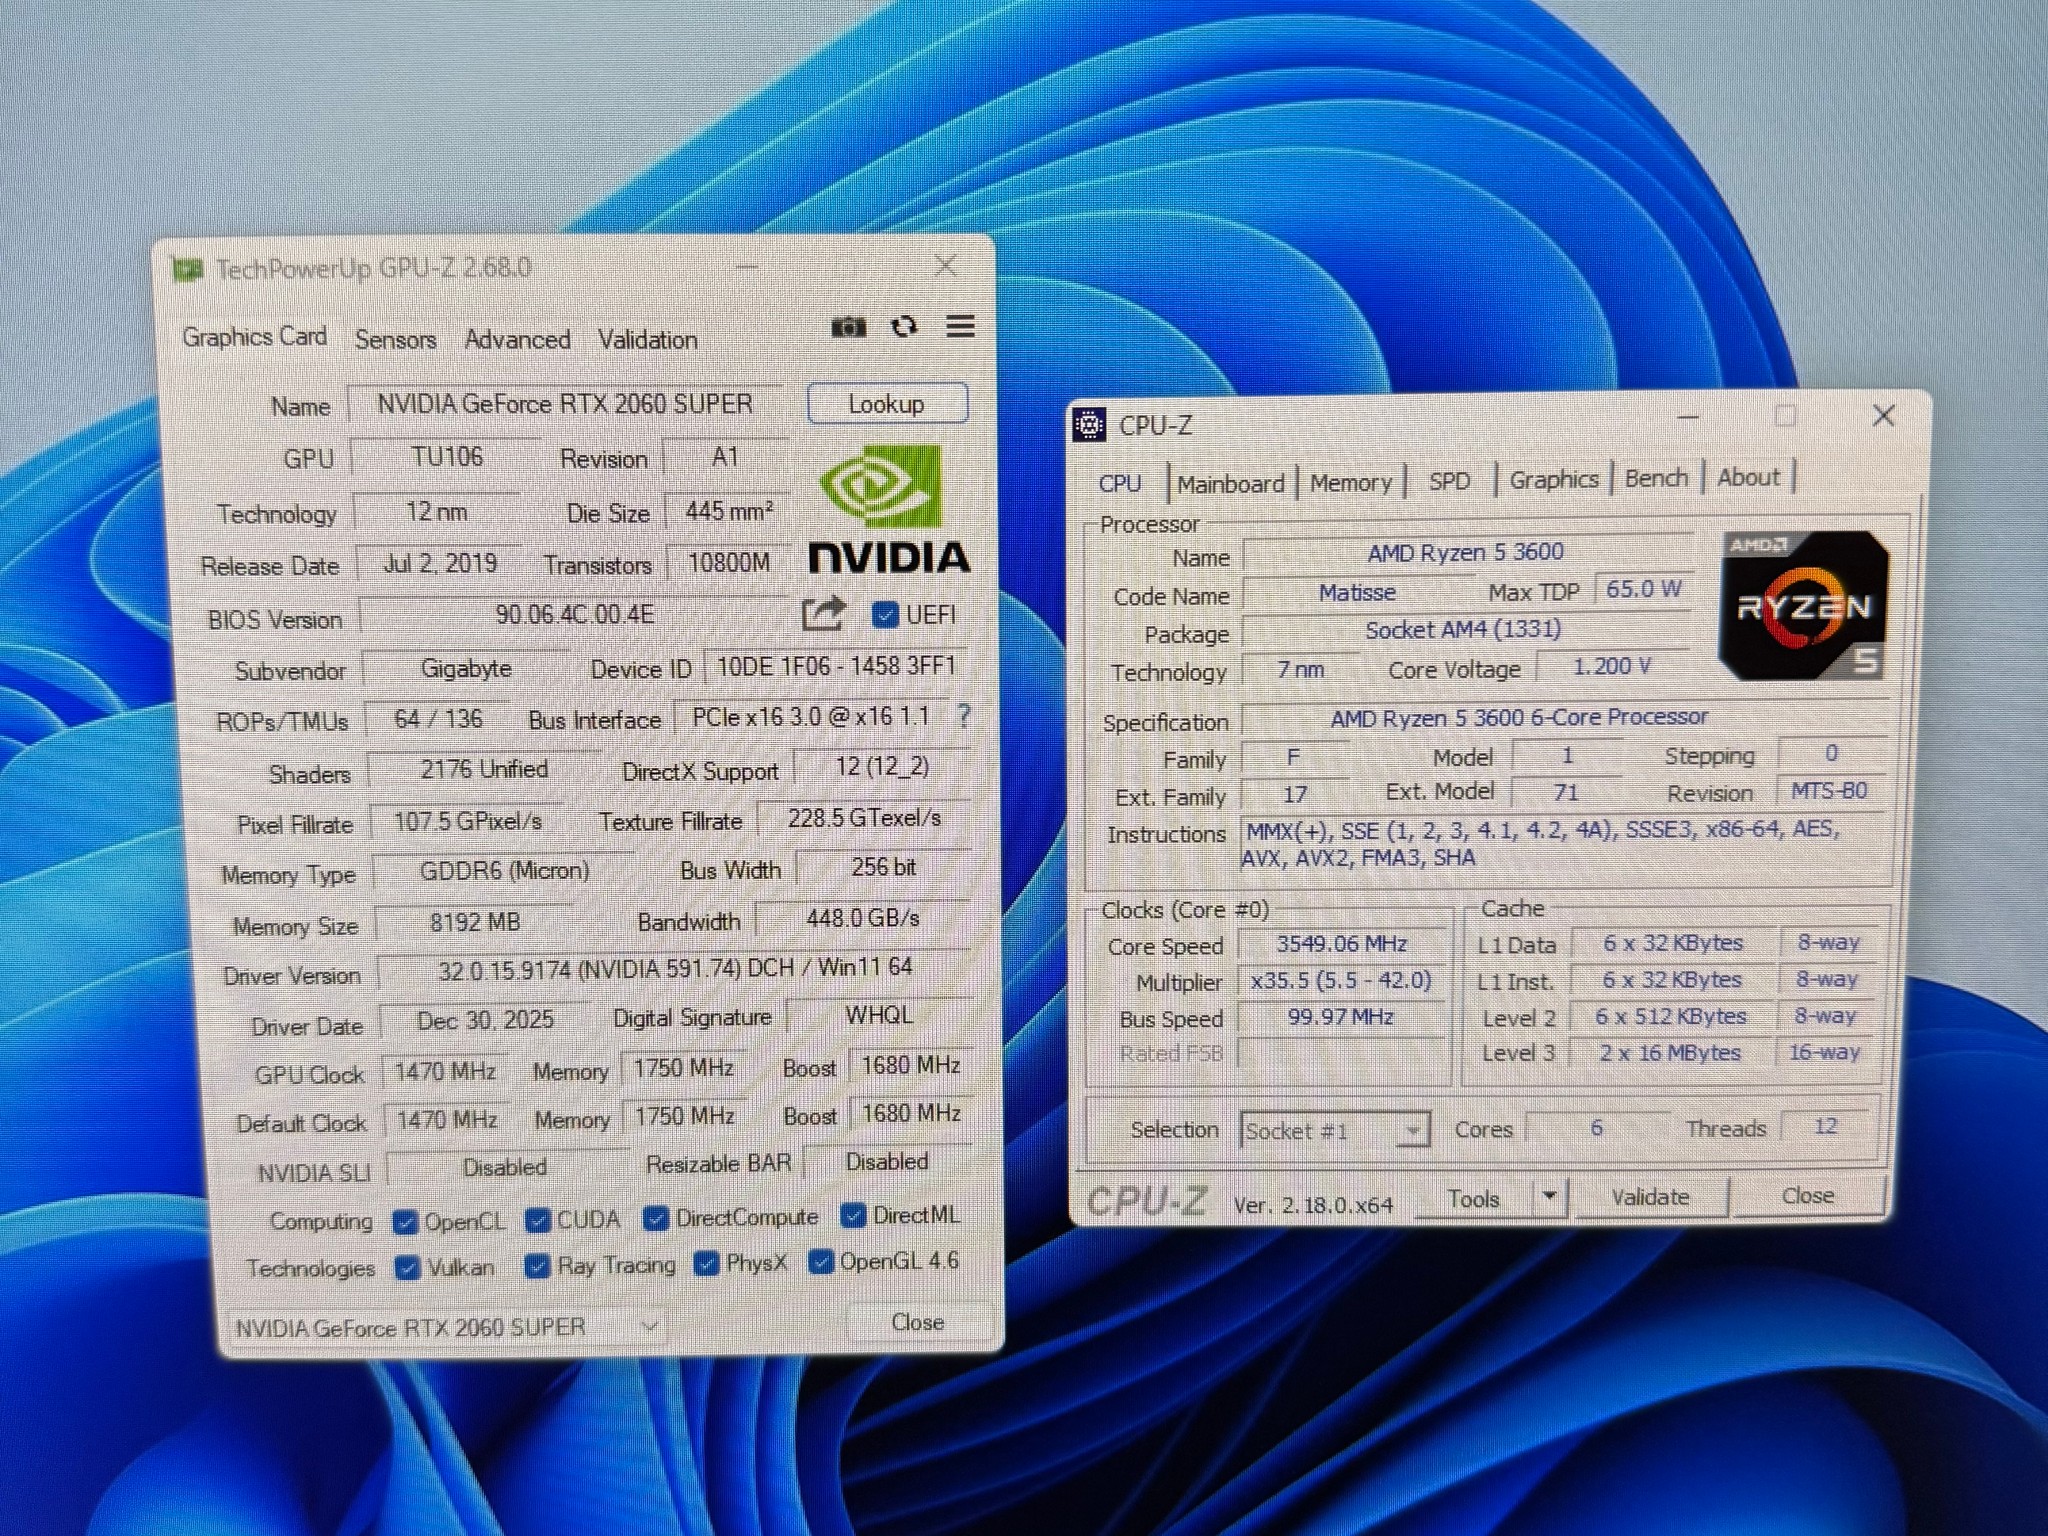The width and height of the screenshot is (2048, 1536).
Task: Click the Threads value 12
Action: click(x=1826, y=1126)
